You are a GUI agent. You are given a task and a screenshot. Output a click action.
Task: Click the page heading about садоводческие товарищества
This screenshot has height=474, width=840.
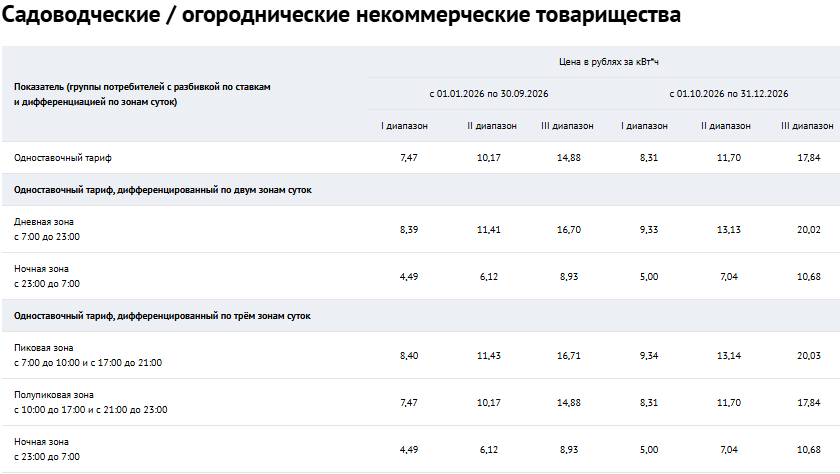coord(342,16)
